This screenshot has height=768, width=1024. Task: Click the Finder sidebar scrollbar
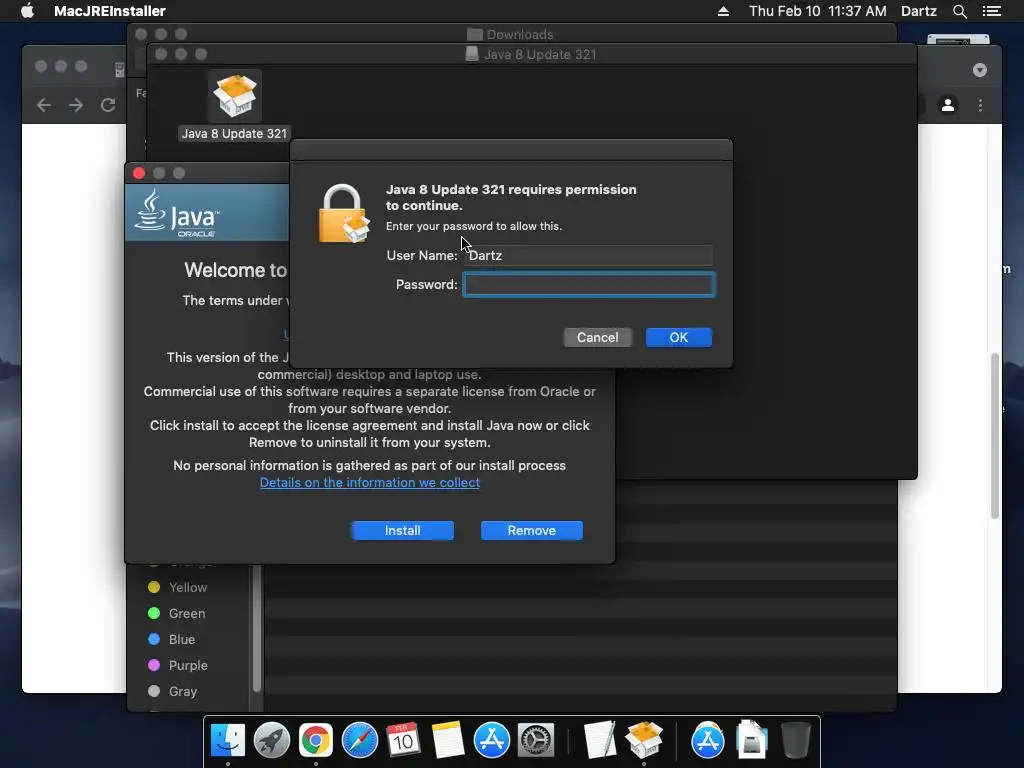[x=257, y=628]
